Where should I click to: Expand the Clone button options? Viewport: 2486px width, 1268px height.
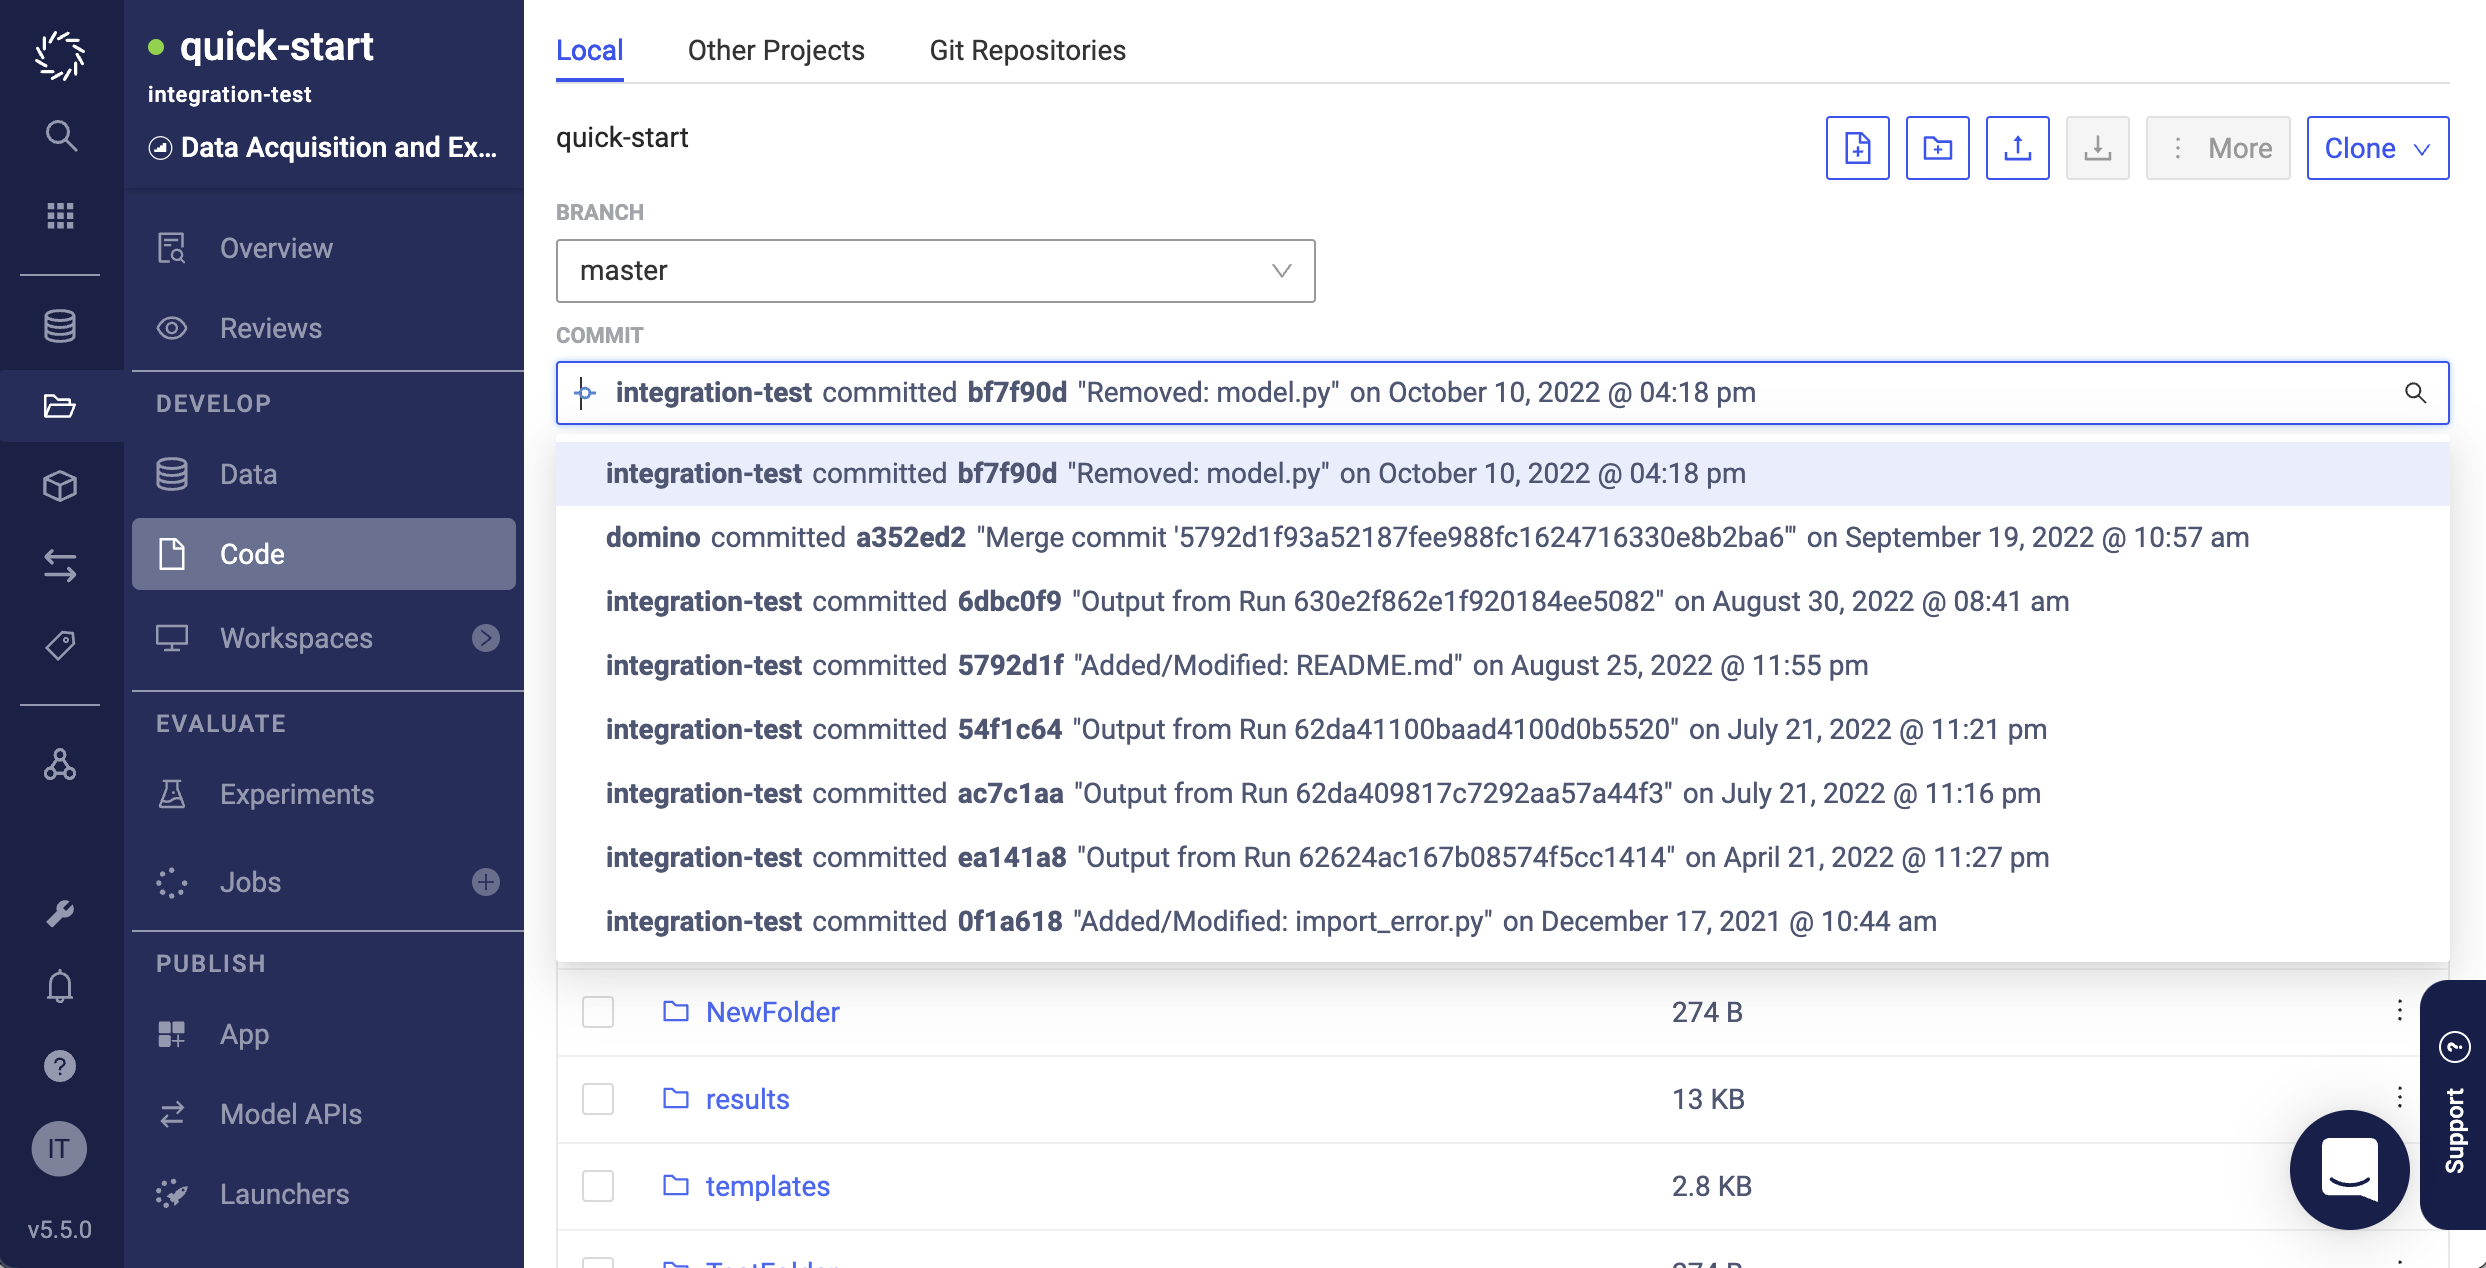(x=2423, y=146)
